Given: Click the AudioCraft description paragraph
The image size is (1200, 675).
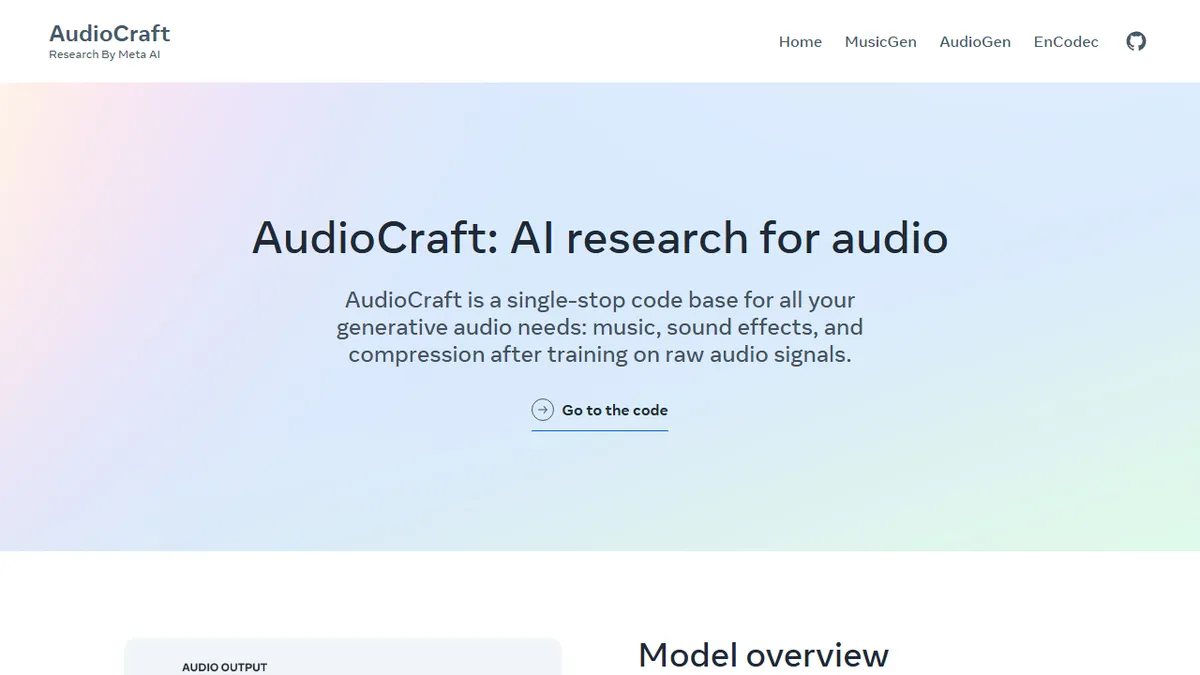Looking at the screenshot, I should click(600, 327).
